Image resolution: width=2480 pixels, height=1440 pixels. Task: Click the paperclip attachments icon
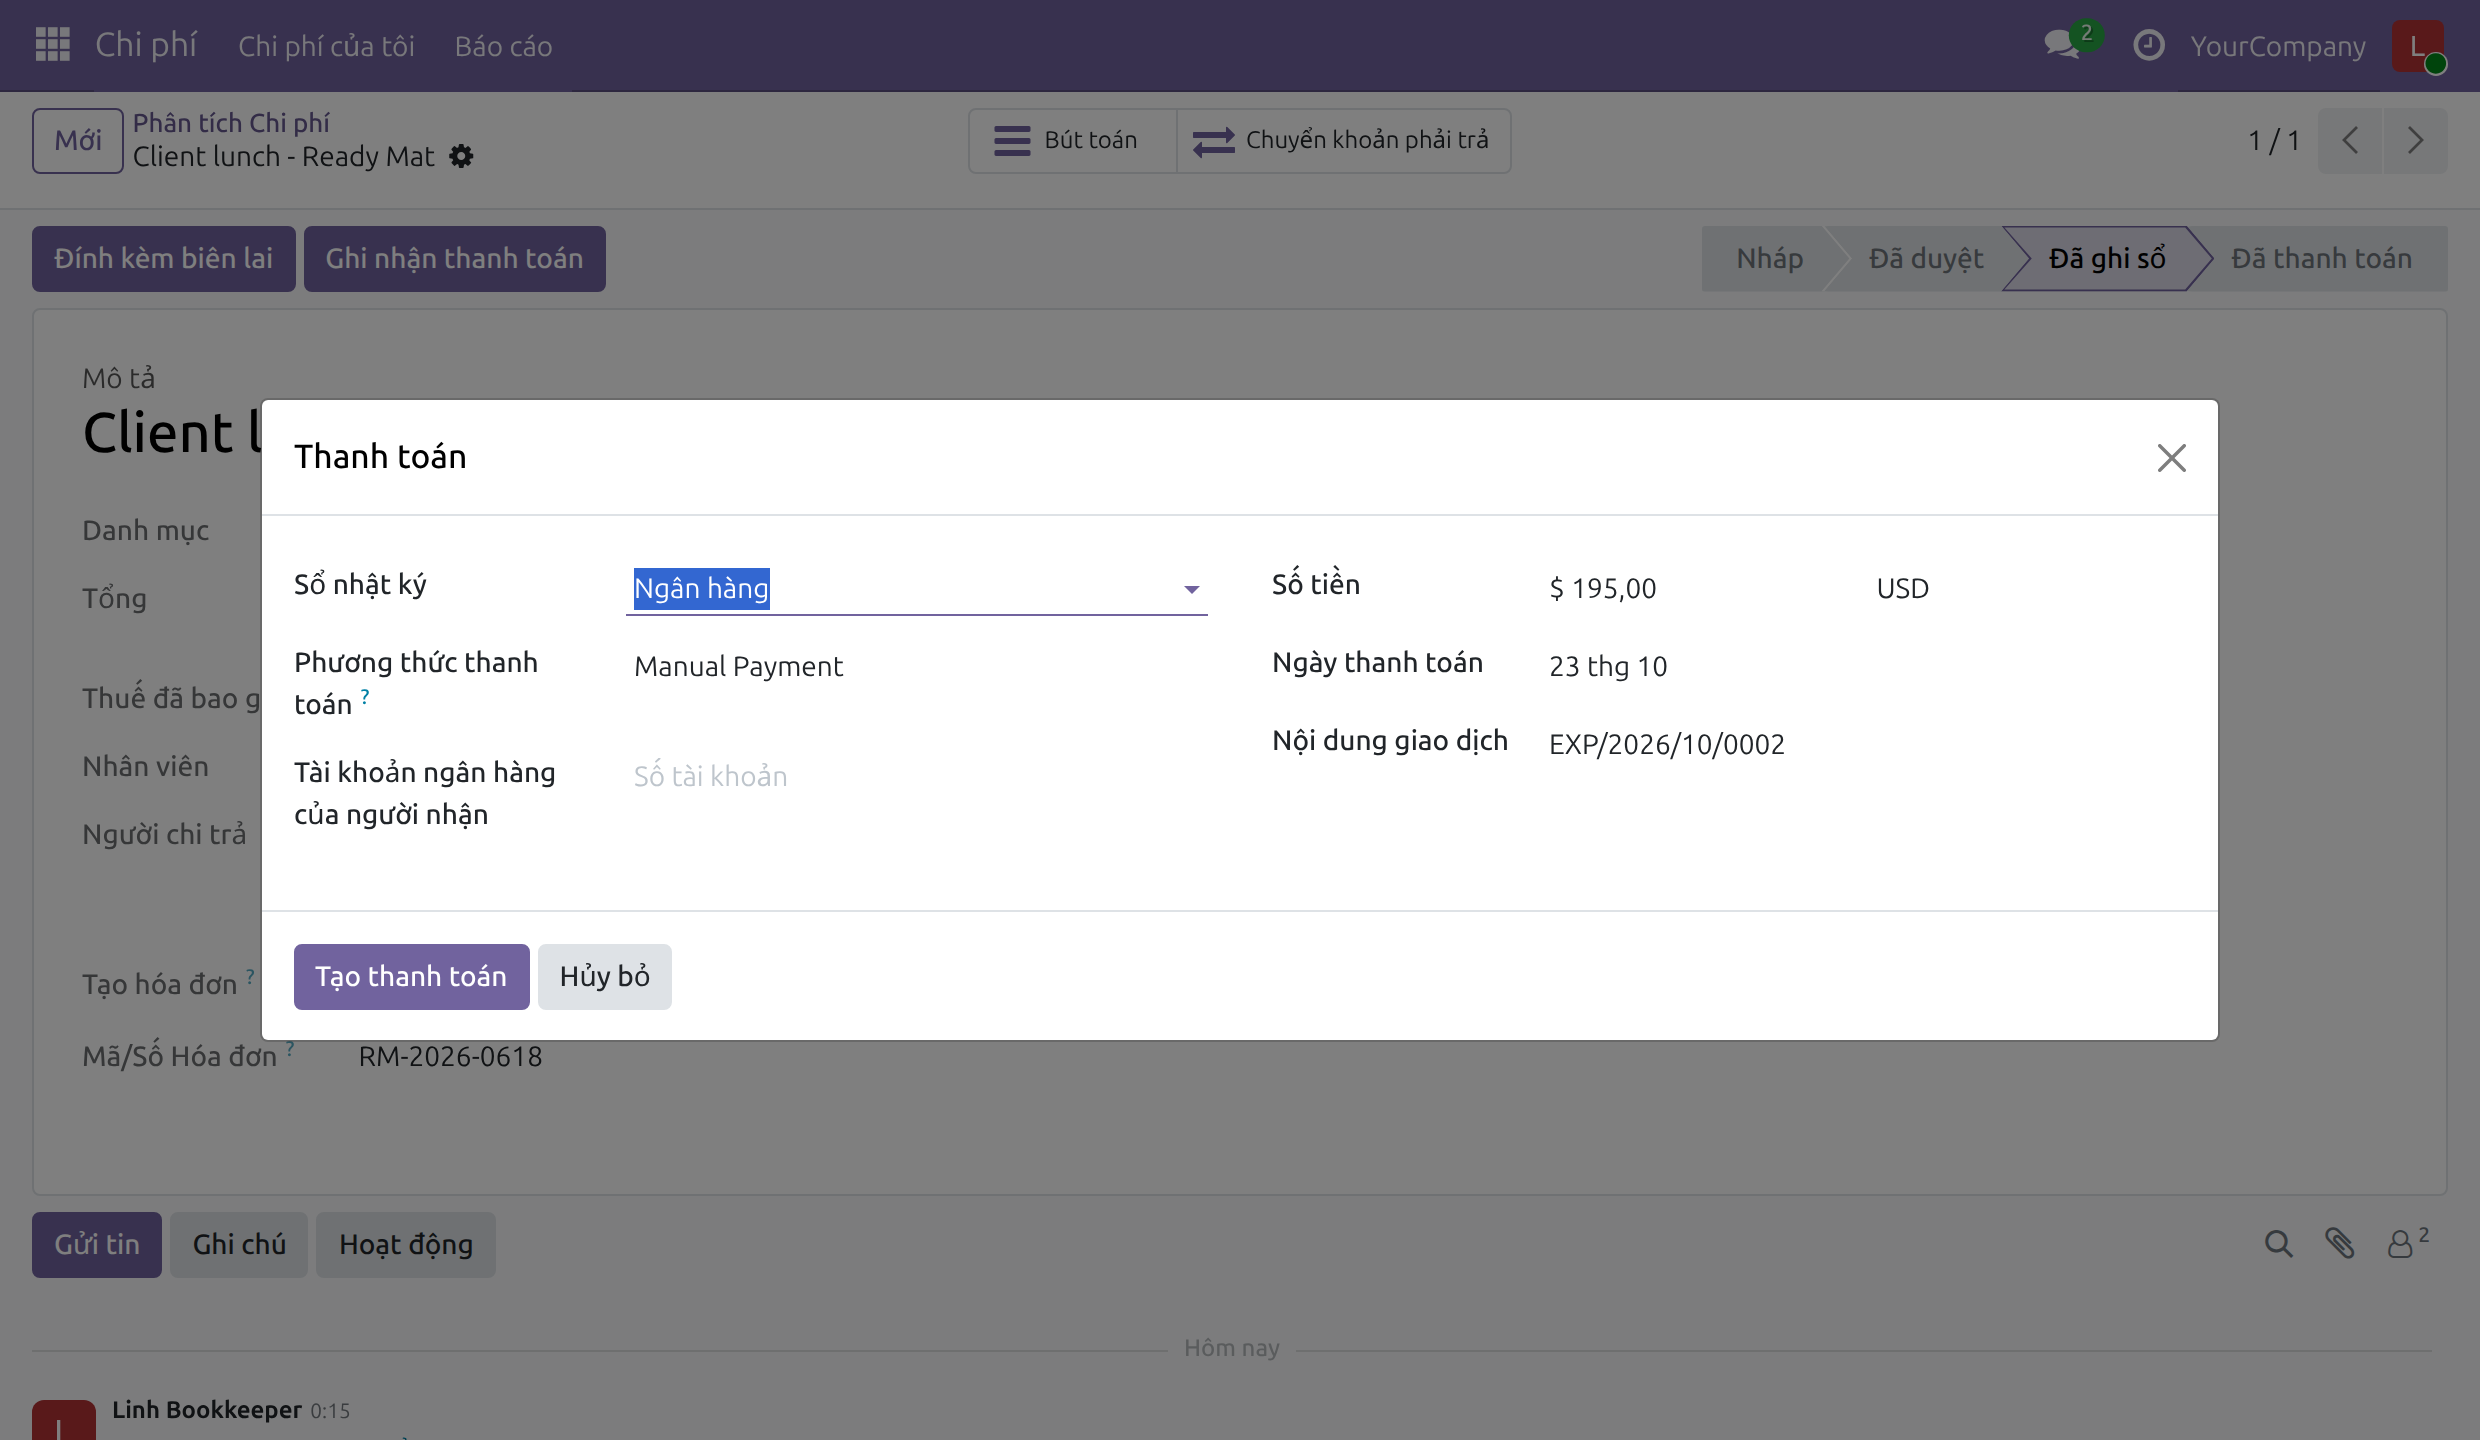2339,1244
